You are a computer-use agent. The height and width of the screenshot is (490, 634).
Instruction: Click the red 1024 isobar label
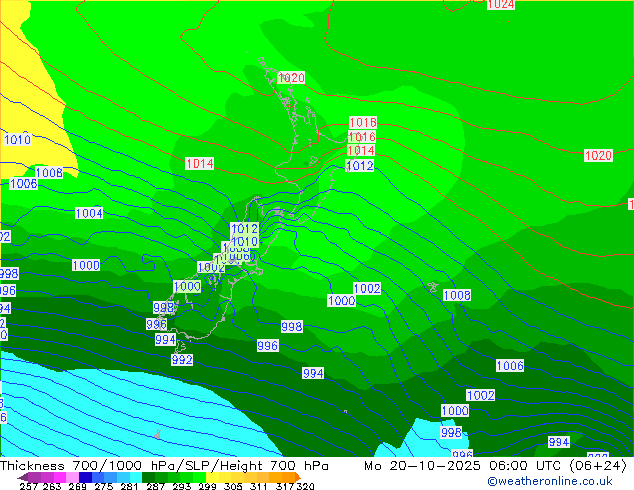(501, 4)
